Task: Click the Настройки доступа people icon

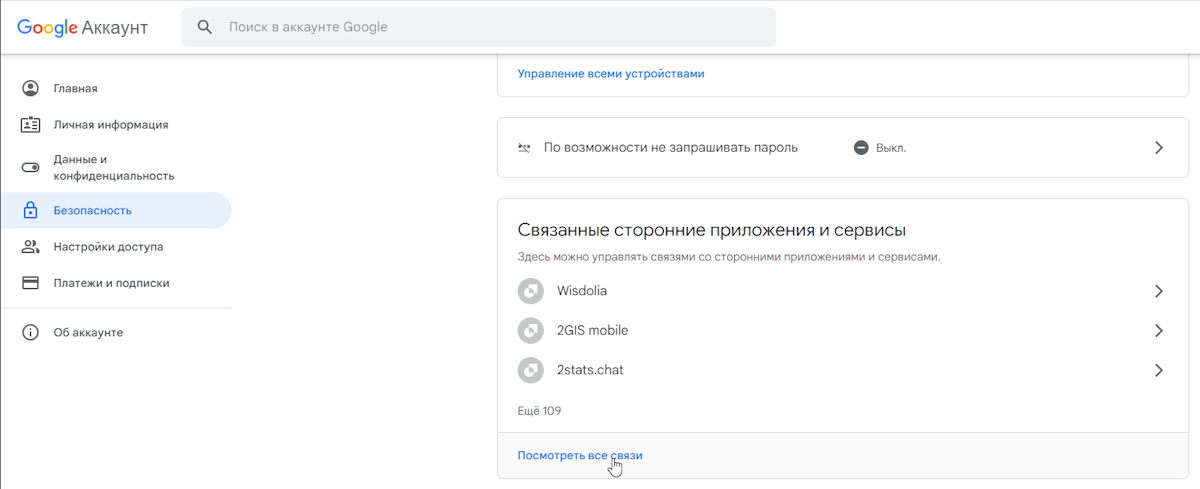Action: click(x=31, y=246)
